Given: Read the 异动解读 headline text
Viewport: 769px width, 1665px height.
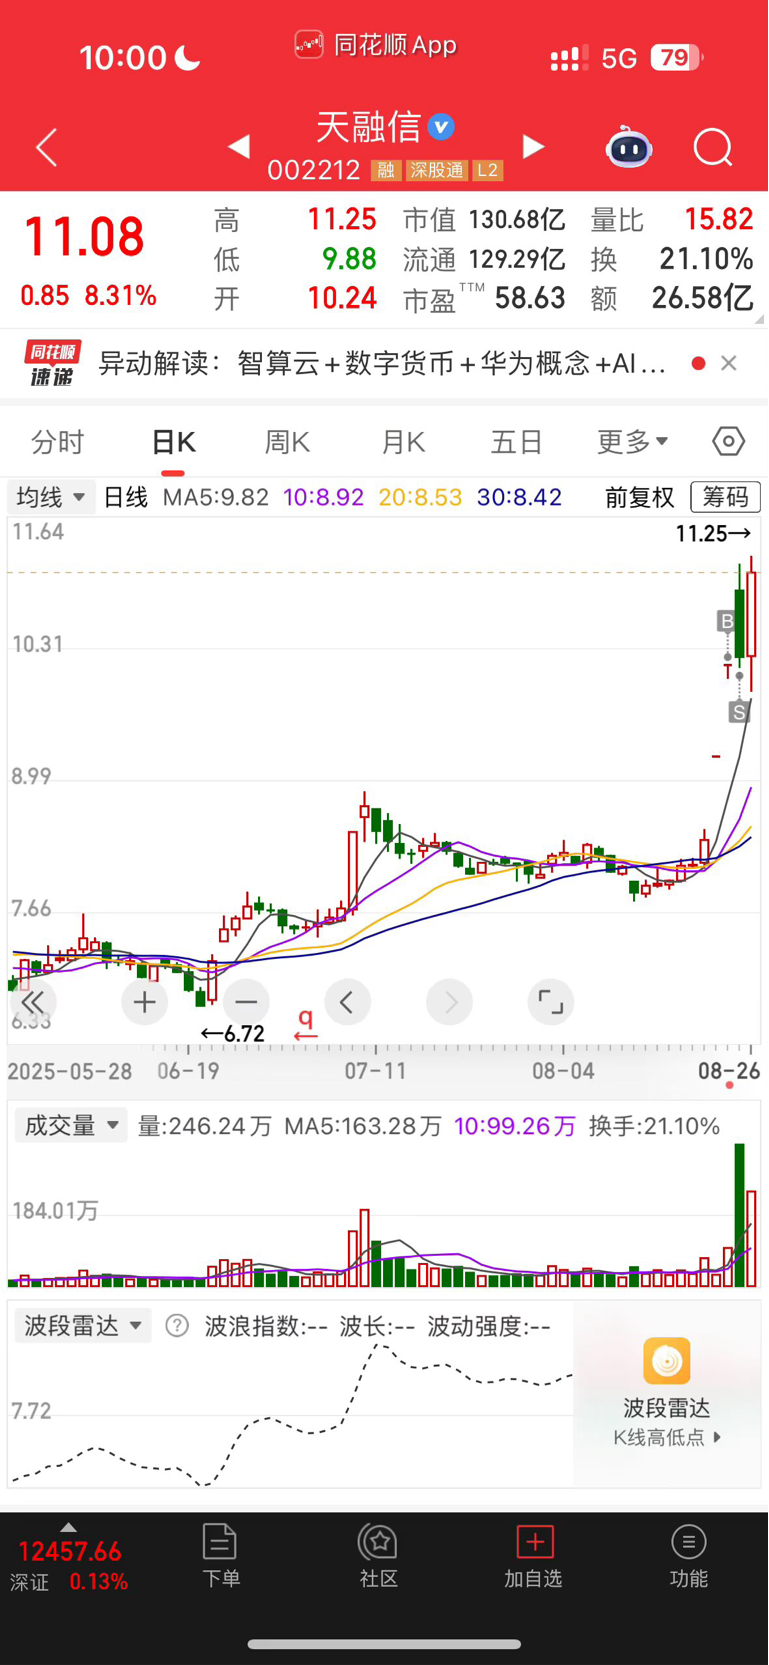Looking at the screenshot, I should pyautogui.click(x=382, y=363).
